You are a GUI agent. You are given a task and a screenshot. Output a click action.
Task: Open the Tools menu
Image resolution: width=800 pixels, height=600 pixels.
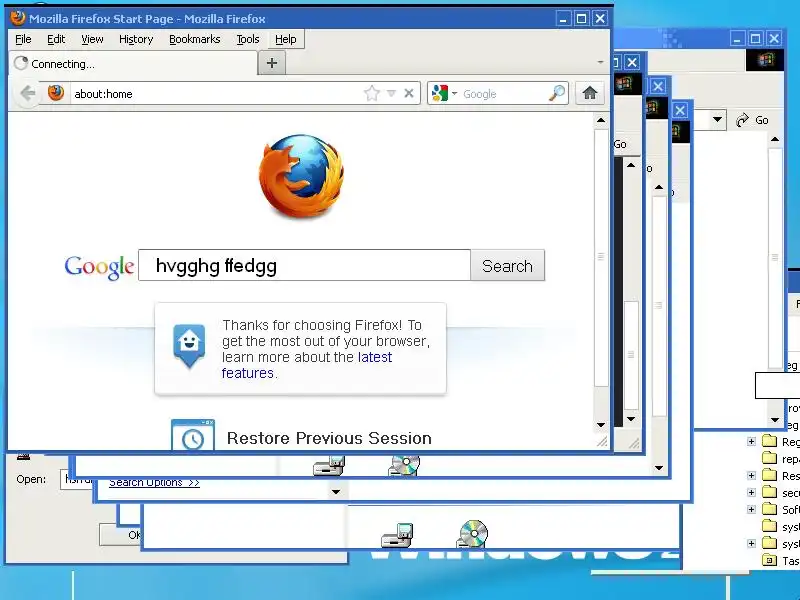point(247,39)
